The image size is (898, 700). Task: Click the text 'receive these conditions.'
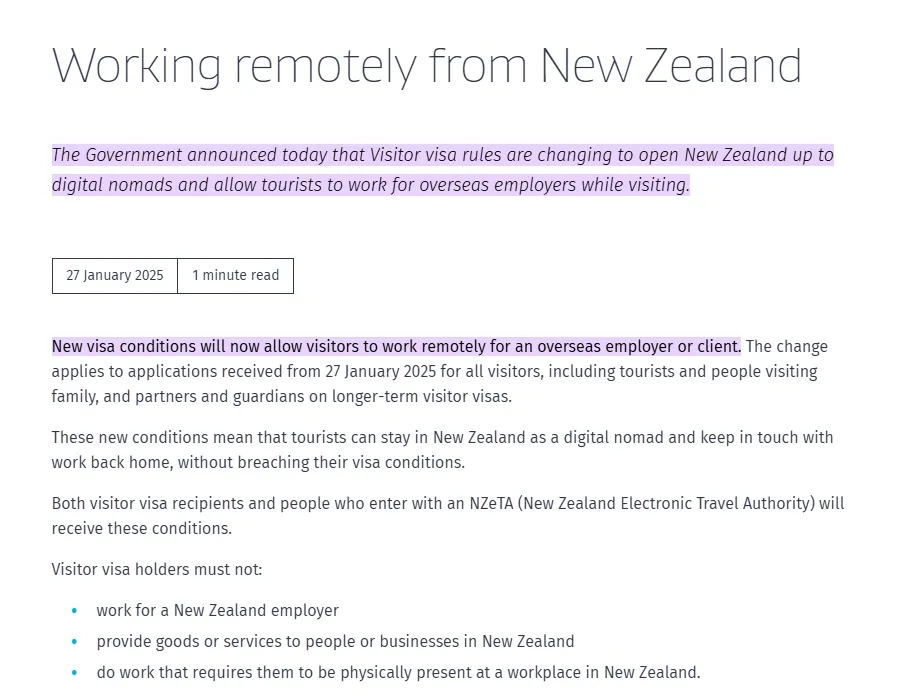click(141, 528)
